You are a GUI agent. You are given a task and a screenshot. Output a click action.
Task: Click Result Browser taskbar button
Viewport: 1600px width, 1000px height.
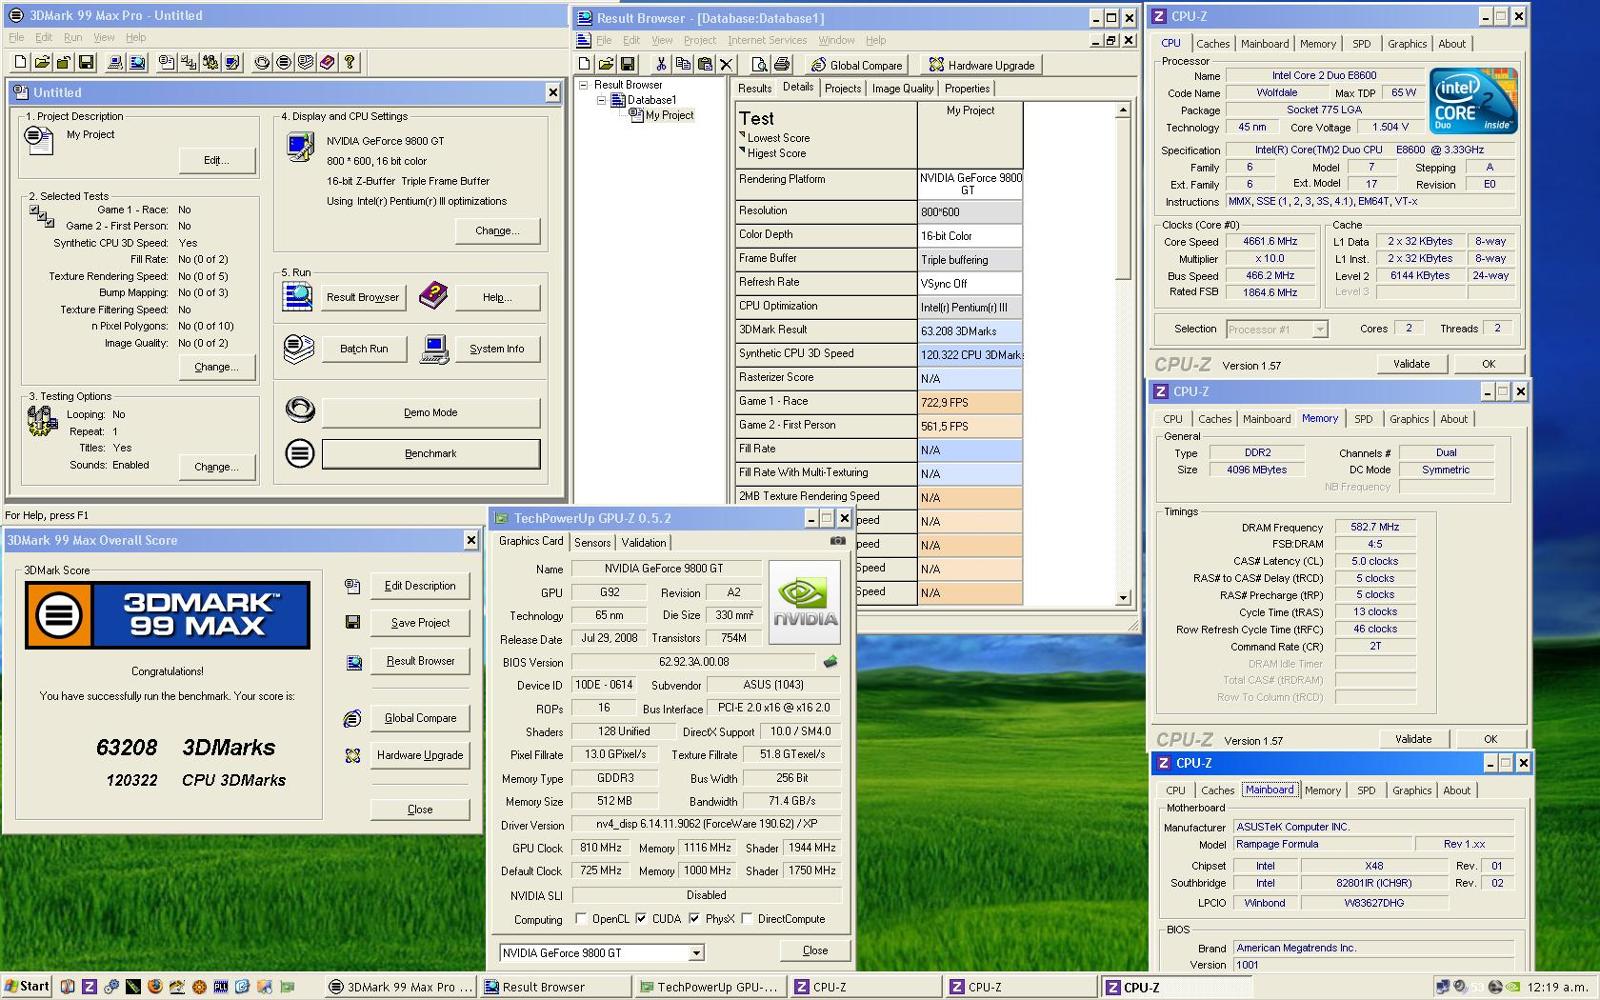click(x=555, y=987)
